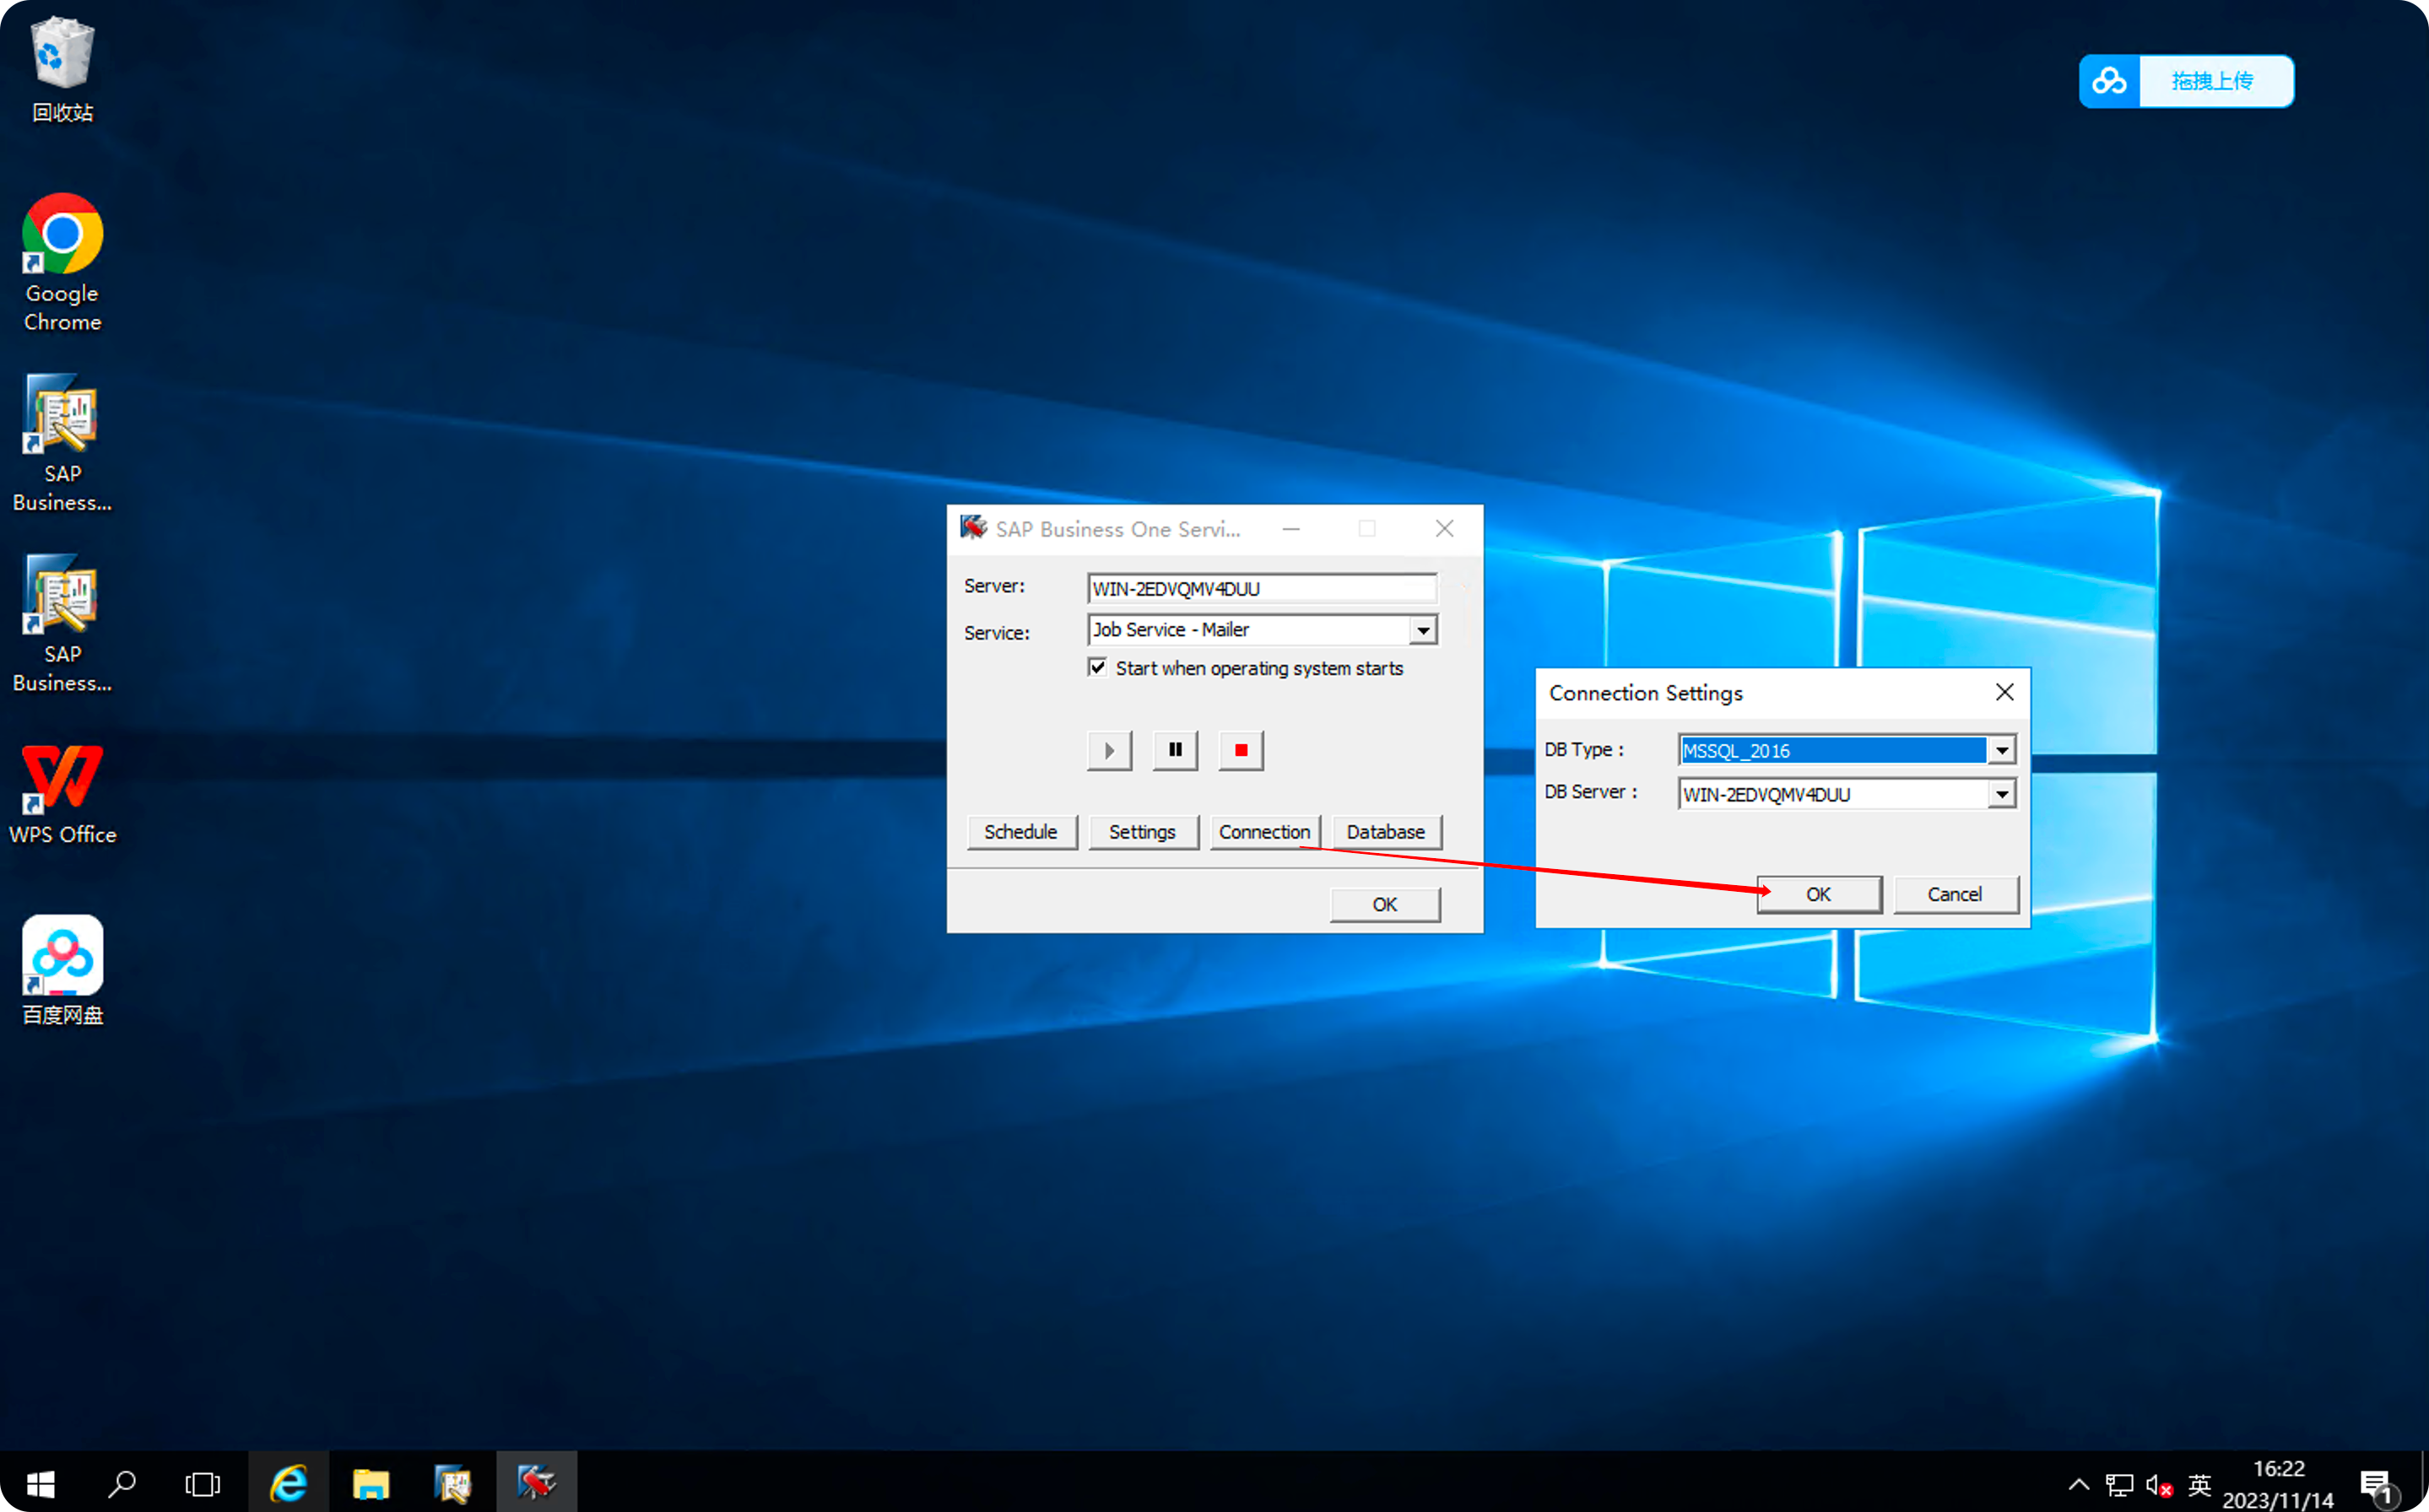Select the upper SAP Business desktop shortcut
2429x1512 pixels.
pyautogui.click(x=62, y=443)
